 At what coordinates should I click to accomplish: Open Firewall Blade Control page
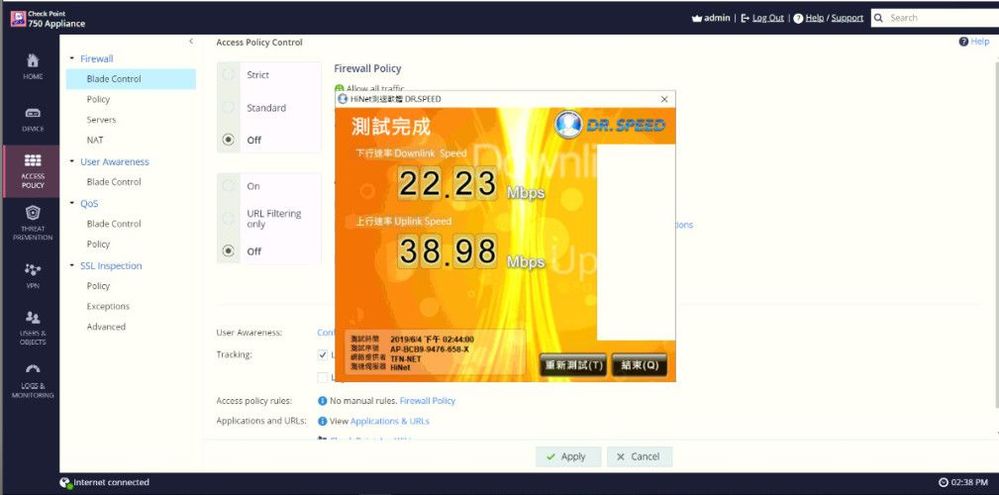click(x=131, y=79)
